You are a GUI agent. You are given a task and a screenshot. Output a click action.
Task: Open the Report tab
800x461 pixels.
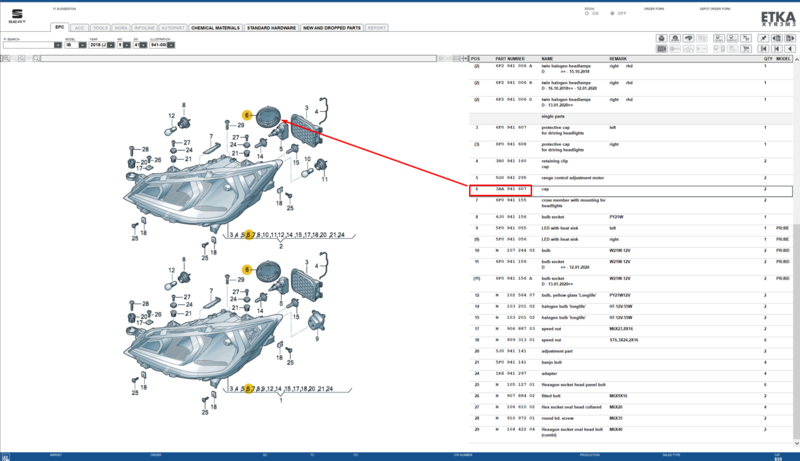tap(377, 28)
